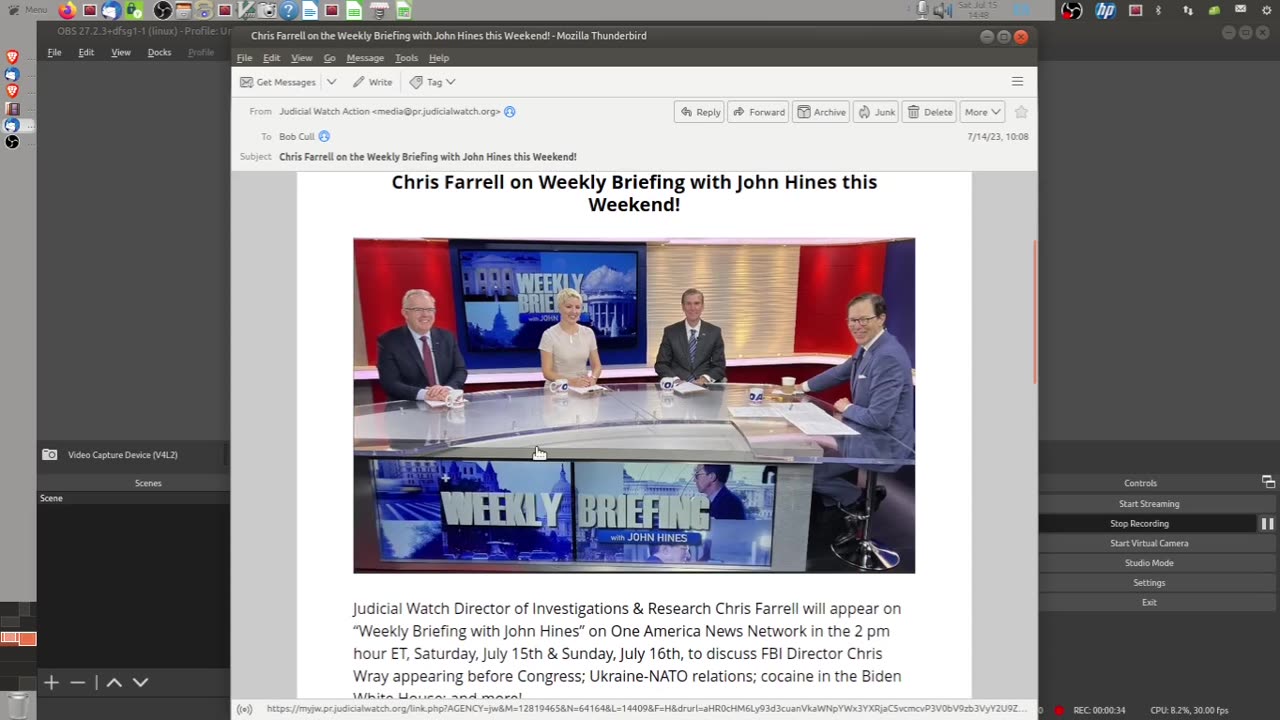Click Start Virtual Camera in OBS

coord(1148,543)
